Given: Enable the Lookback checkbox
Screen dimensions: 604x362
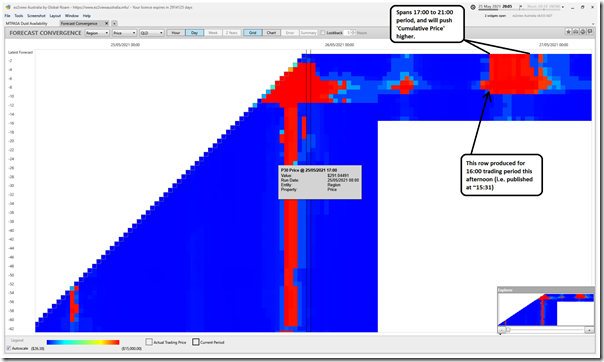Looking at the screenshot, I should 323,33.
